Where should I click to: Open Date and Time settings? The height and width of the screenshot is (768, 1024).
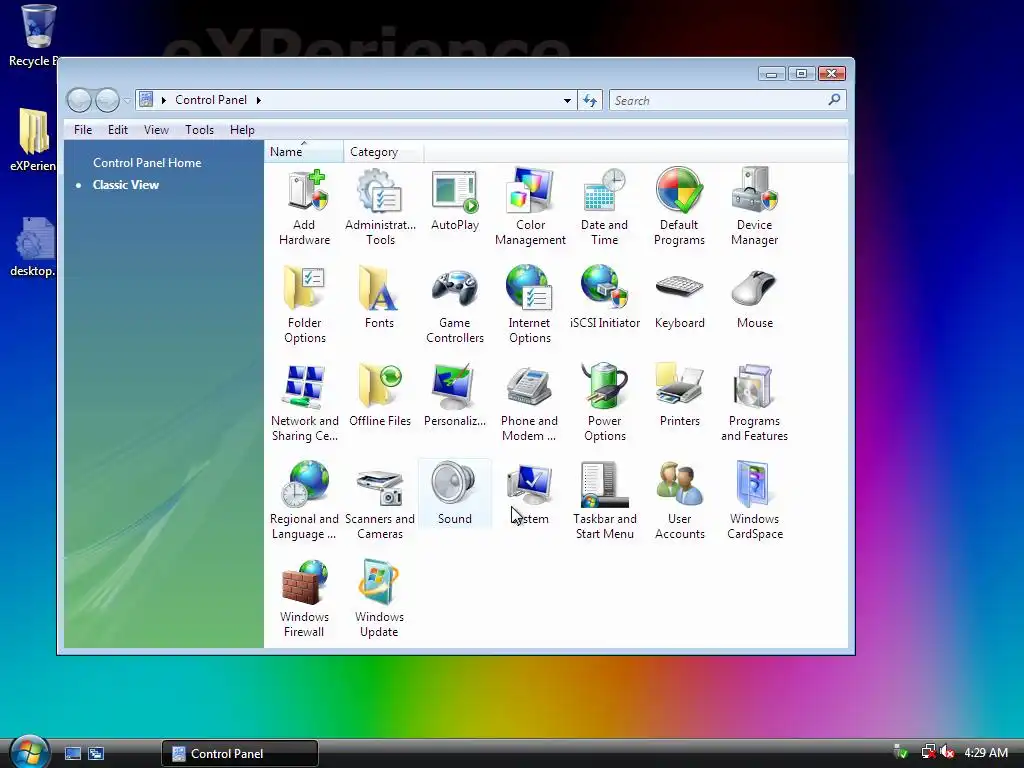coord(605,207)
